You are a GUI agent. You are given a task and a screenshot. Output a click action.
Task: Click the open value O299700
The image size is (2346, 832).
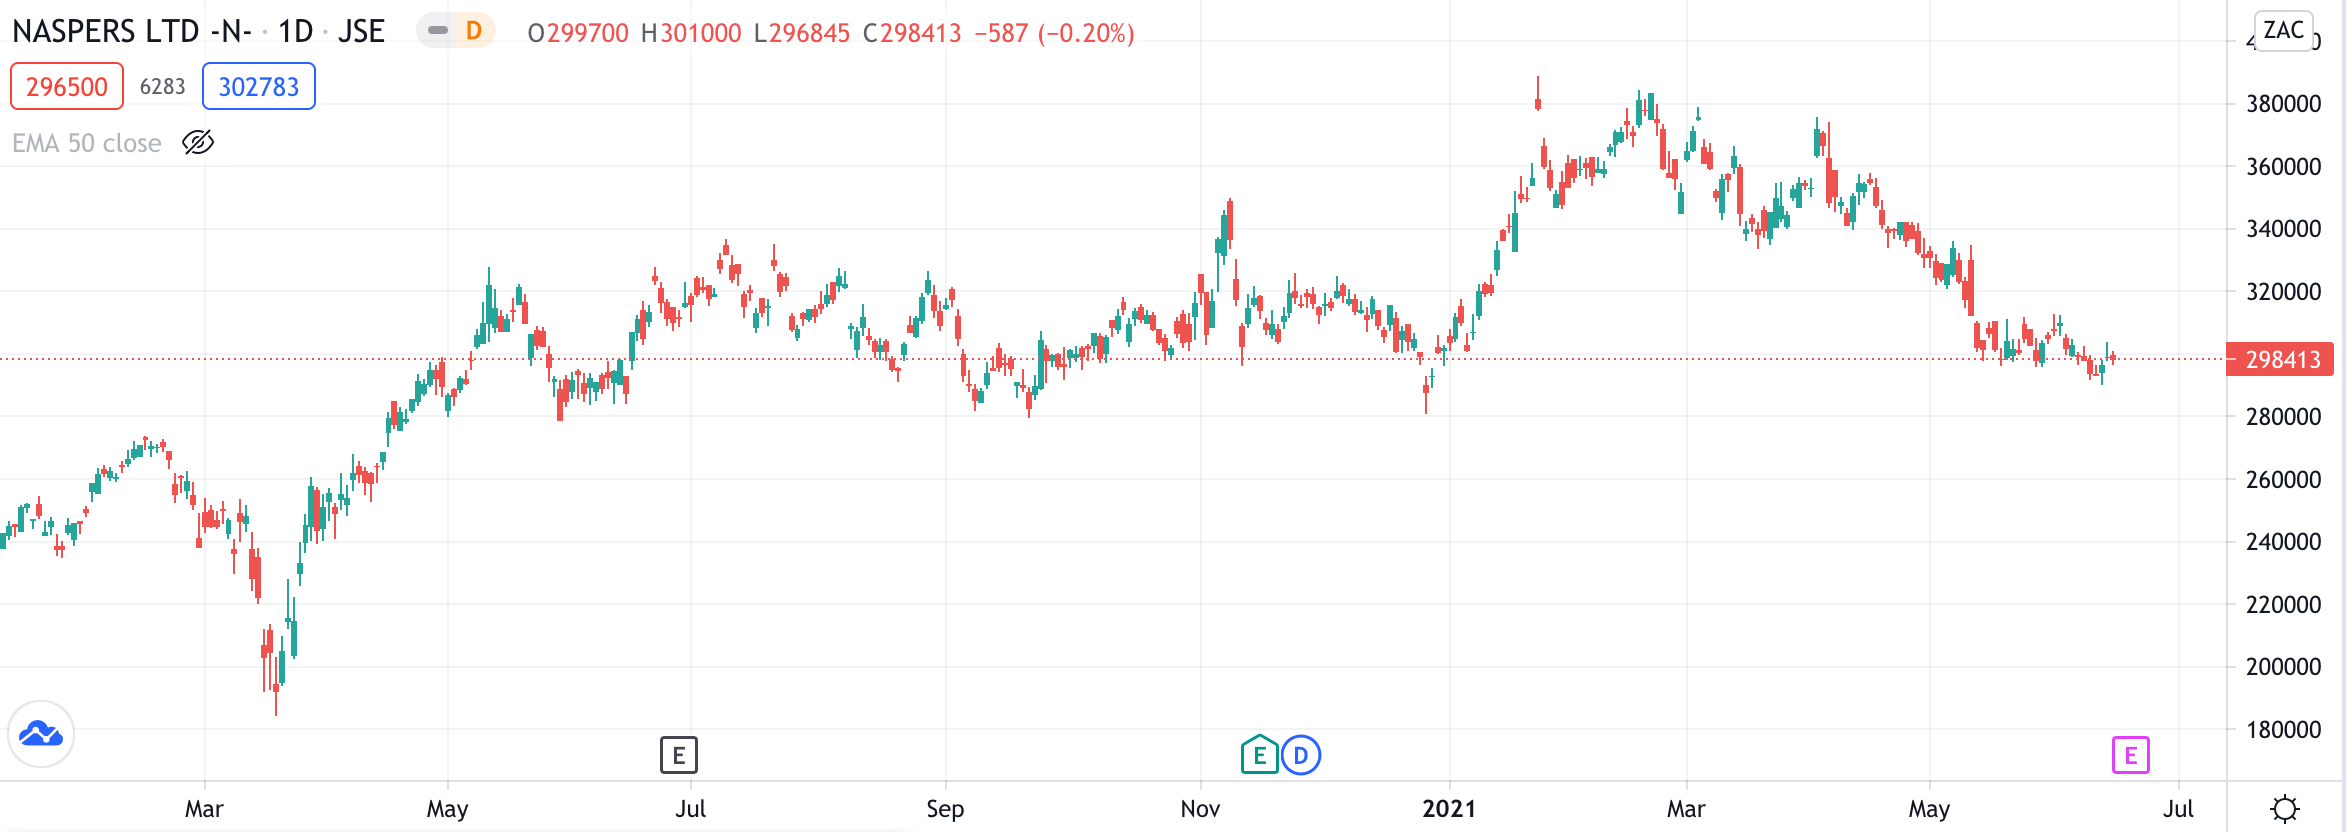pos(578,33)
